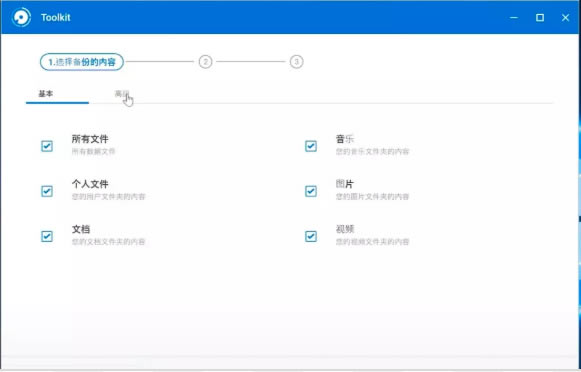
Task: Click the 个人文件 label text
Action: (x=90, y=184)
